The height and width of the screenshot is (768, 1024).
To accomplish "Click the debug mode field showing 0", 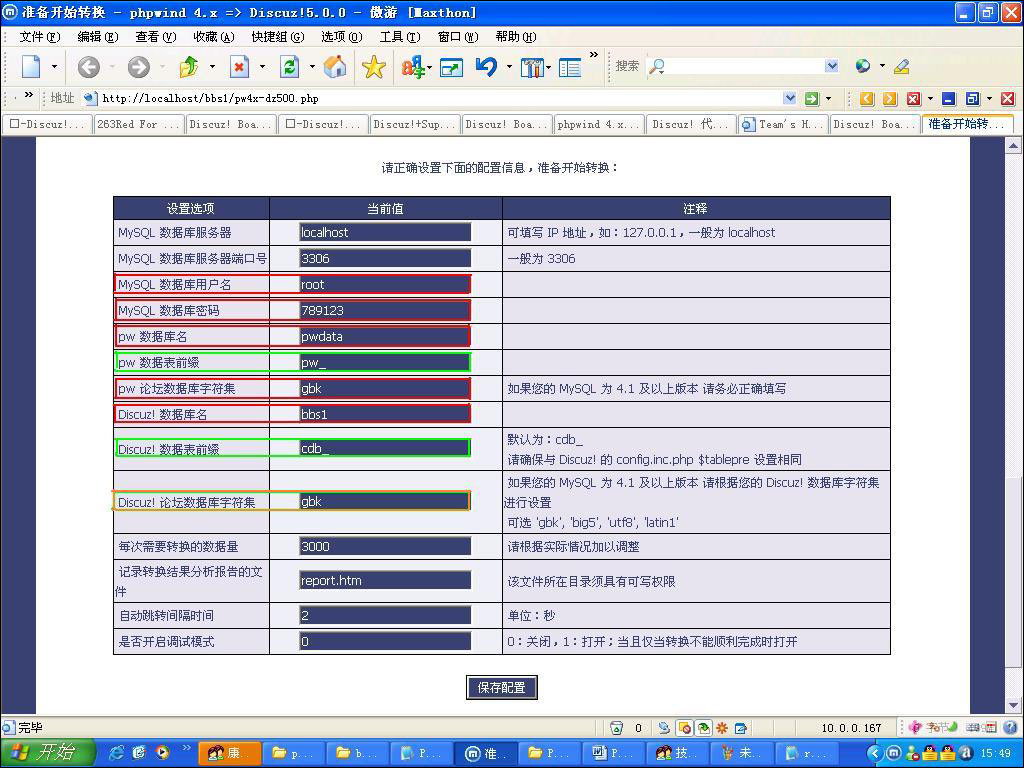I will (385, 641).
